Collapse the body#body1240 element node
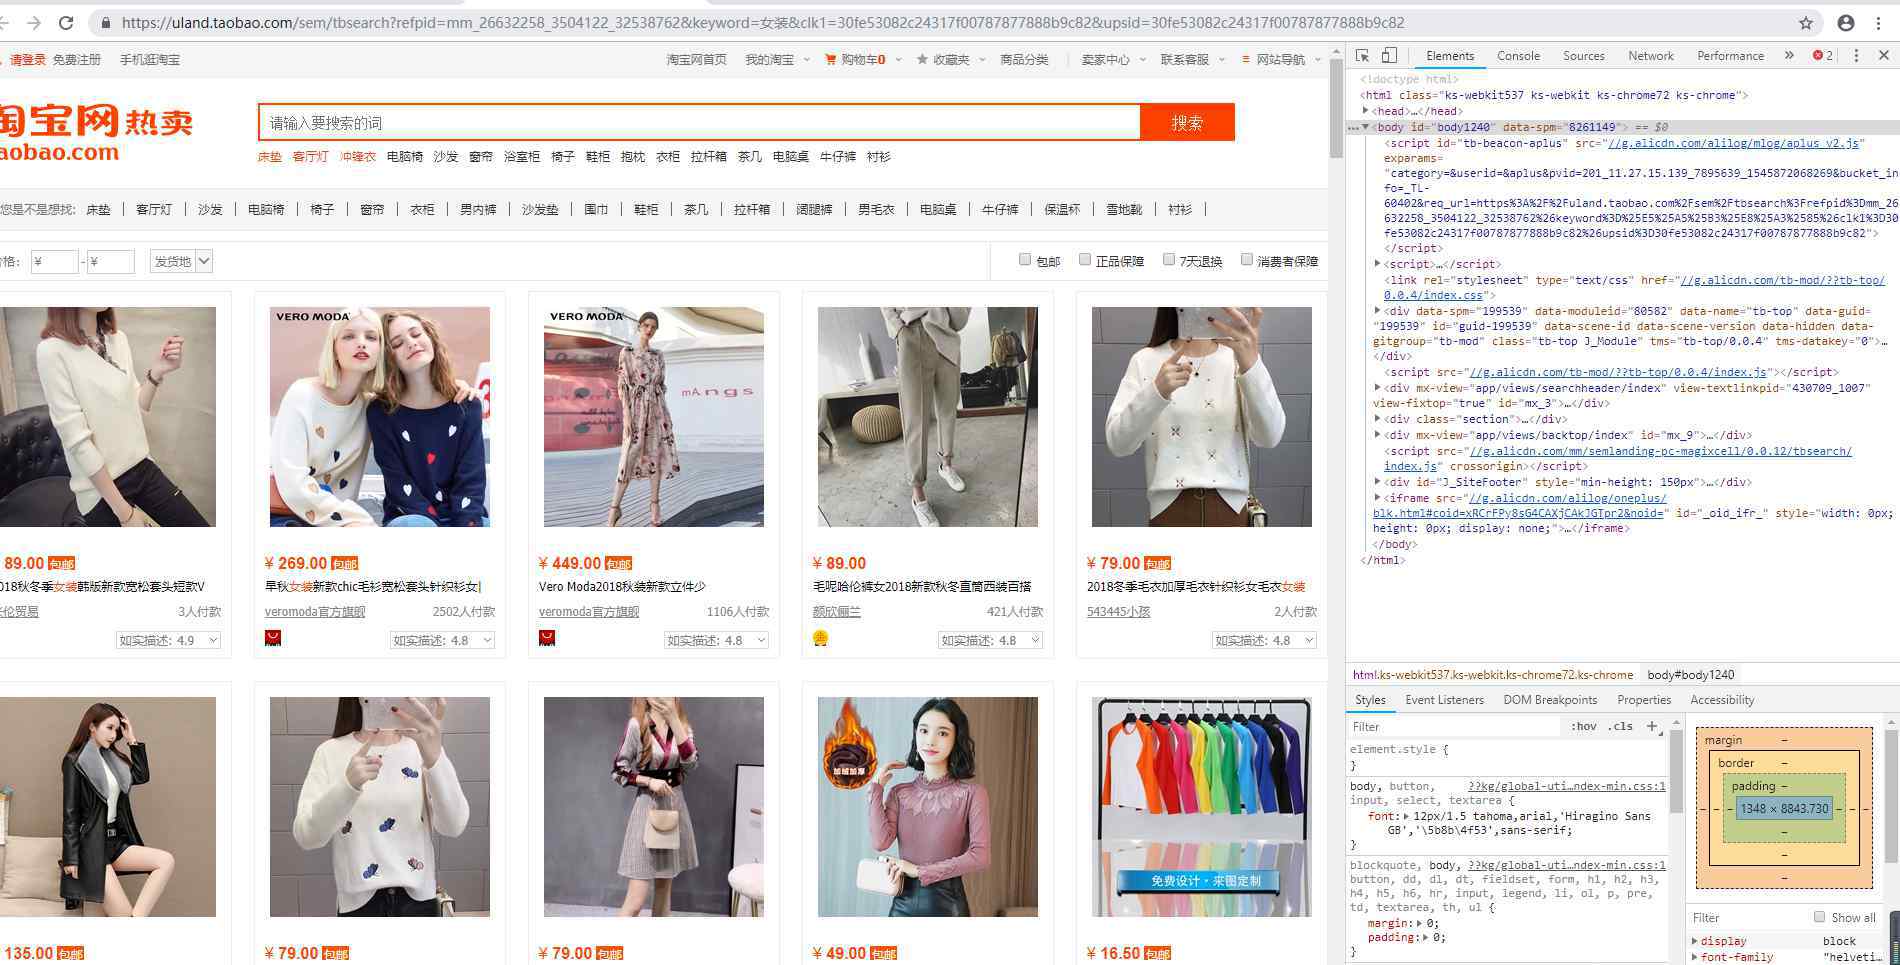 point(1365,127)
